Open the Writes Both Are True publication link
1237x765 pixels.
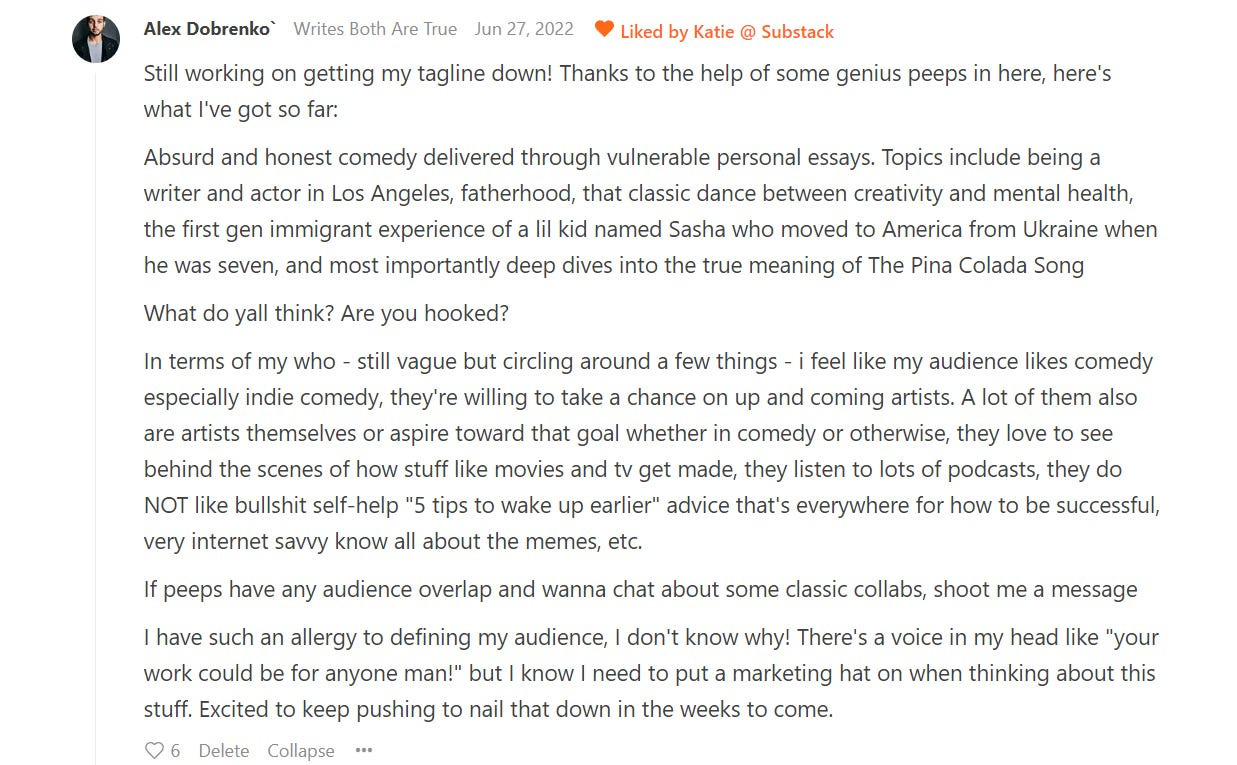tap(375, 29)
